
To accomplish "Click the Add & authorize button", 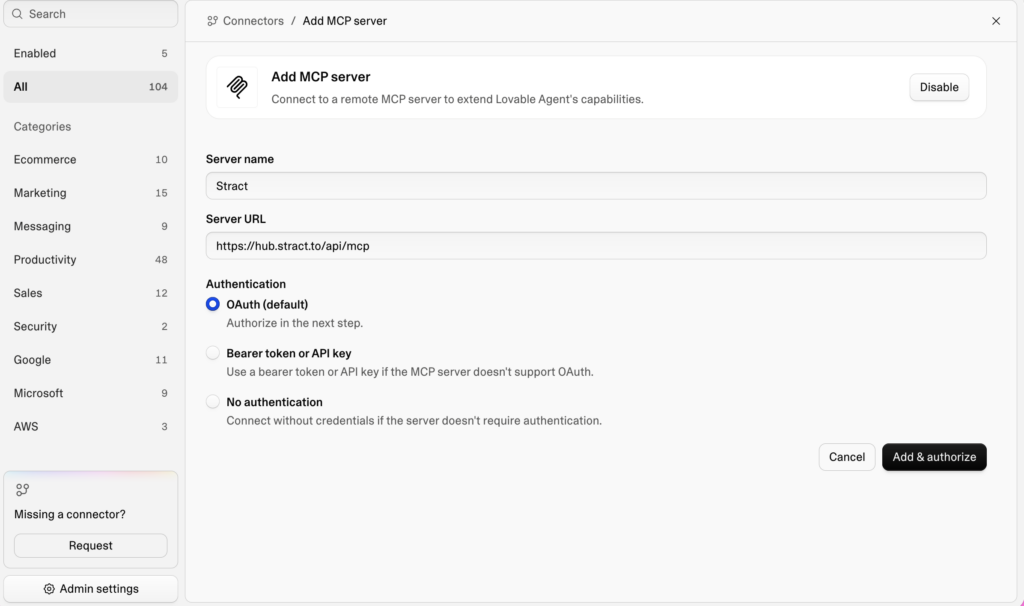I will [x=934, y=457].
